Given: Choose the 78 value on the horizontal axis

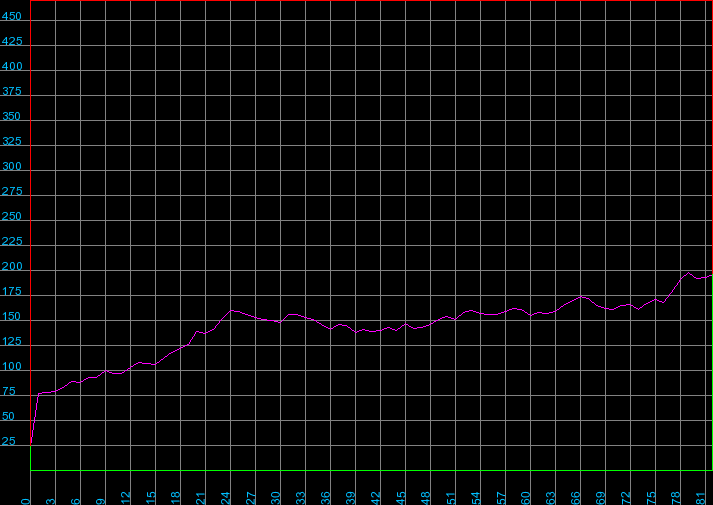Looking at the screenshot, I should (676, 498).
